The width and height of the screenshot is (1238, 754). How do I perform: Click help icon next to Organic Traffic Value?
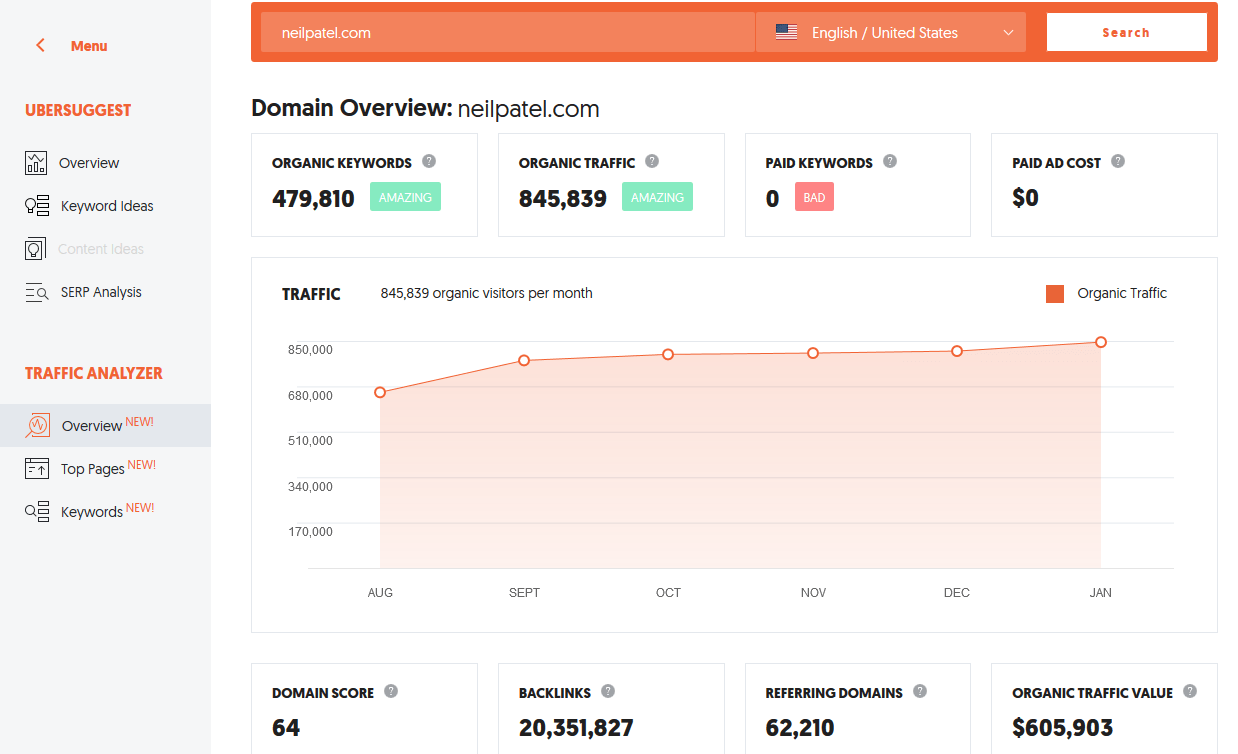(1190, 691)
